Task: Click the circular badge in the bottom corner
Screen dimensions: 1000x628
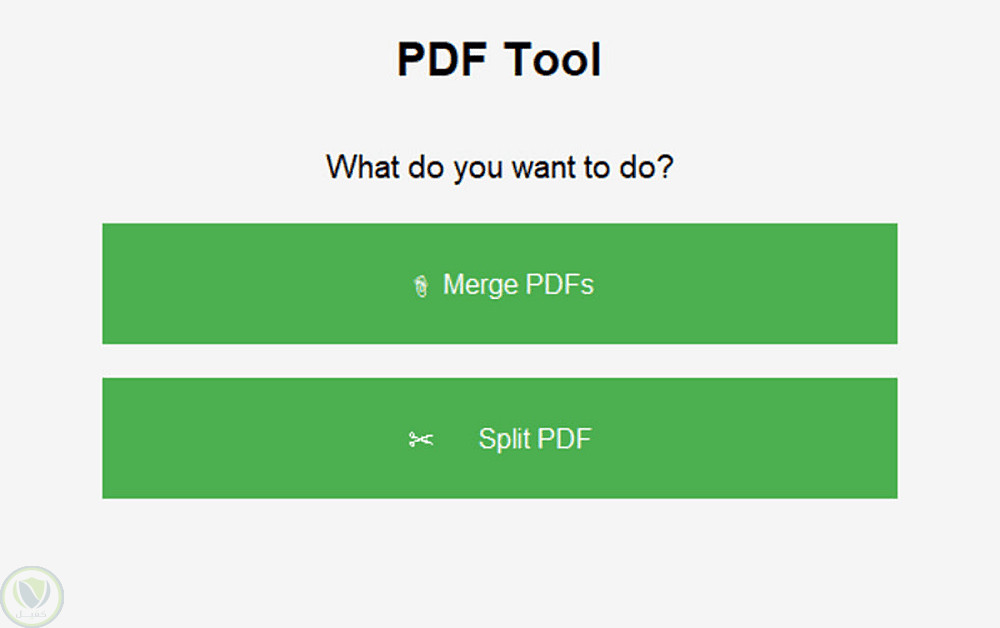Action: point(31,596)
